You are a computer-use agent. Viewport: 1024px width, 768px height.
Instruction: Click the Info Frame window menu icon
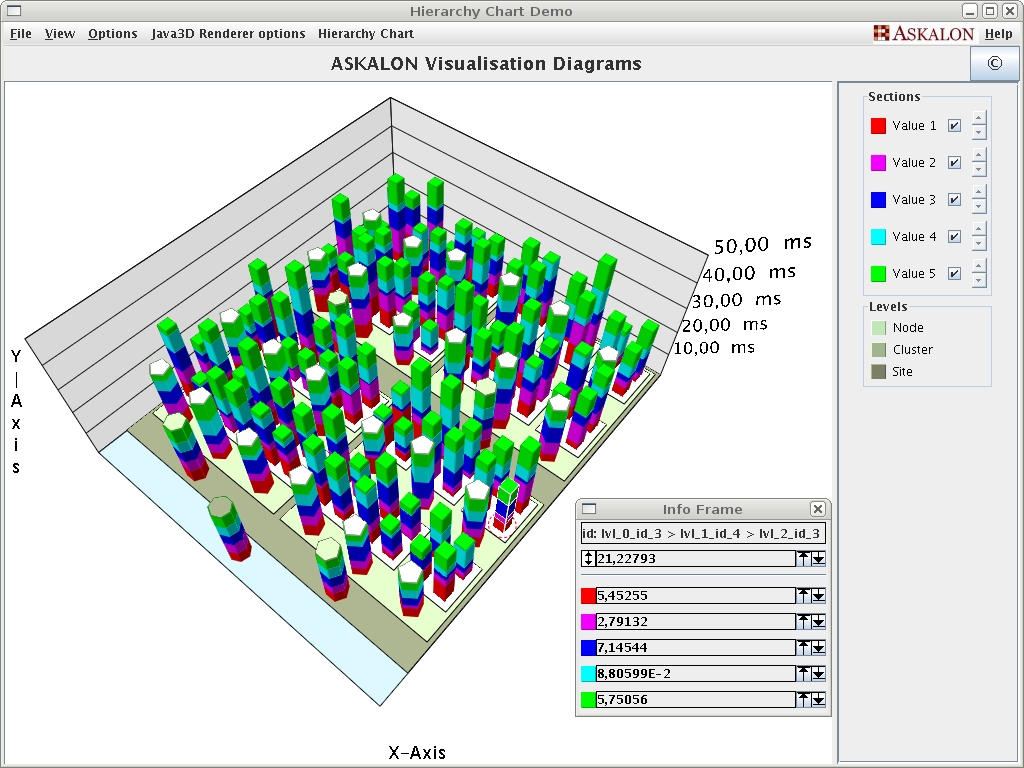(589, 509)
